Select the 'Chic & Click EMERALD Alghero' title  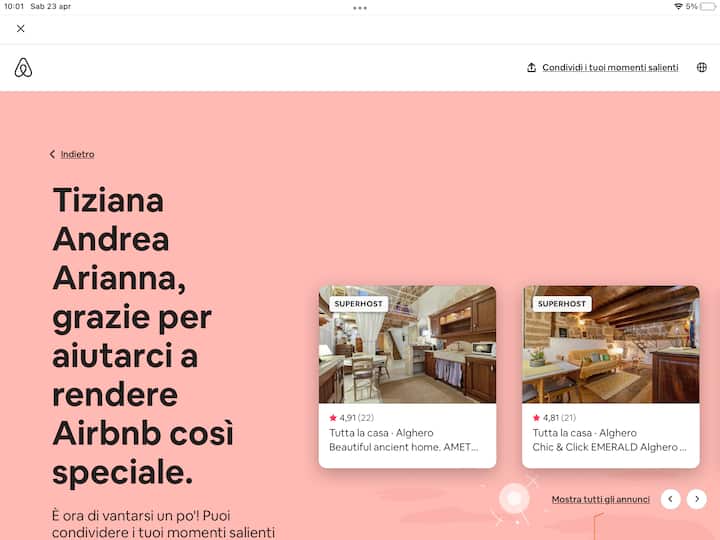point(609,447)
